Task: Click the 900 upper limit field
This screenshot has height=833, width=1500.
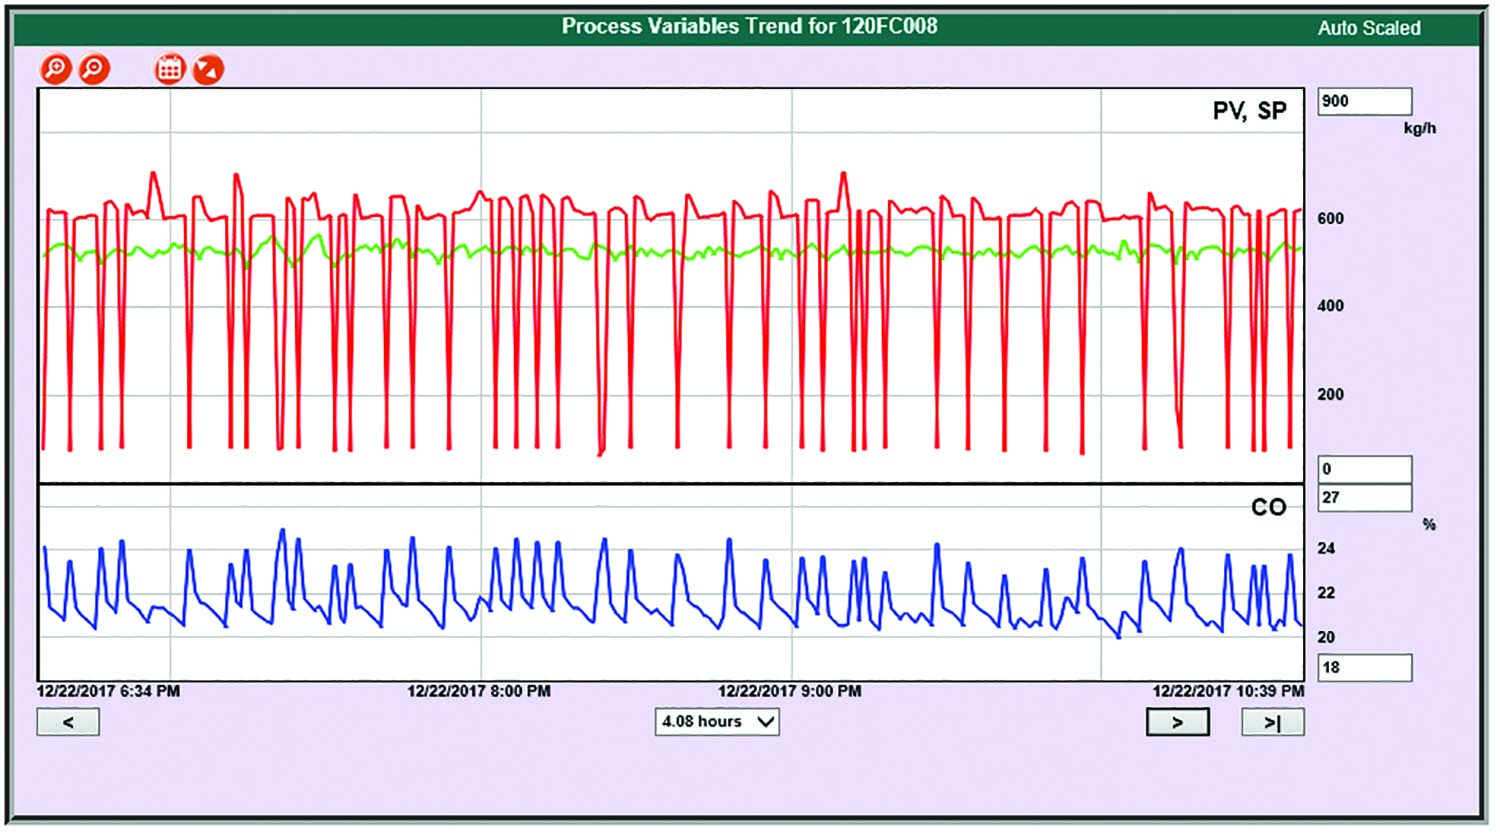Action: tap(1364, 101)
